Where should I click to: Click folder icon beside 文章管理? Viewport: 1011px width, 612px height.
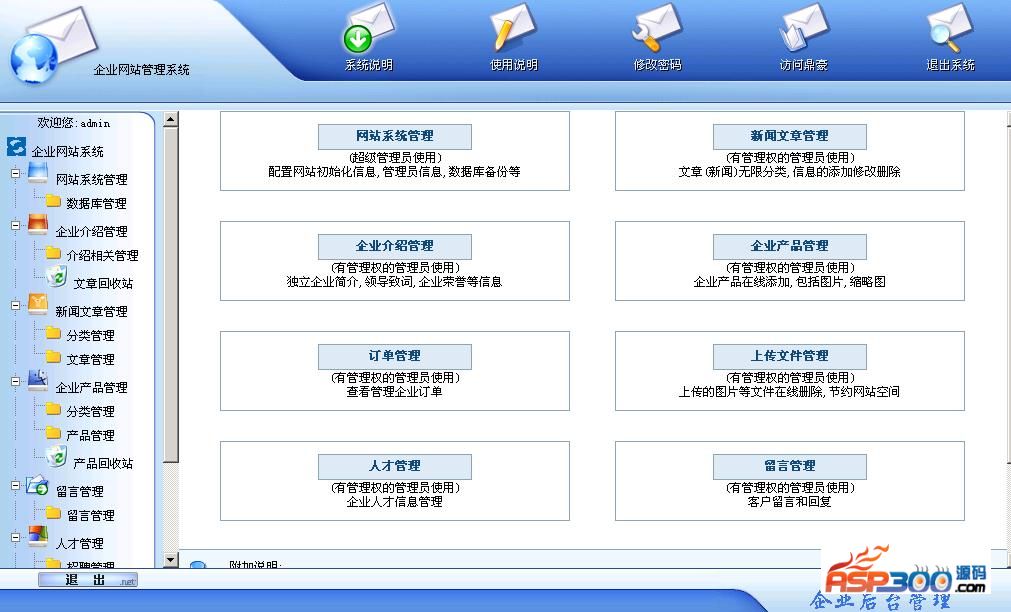point(54,357)
